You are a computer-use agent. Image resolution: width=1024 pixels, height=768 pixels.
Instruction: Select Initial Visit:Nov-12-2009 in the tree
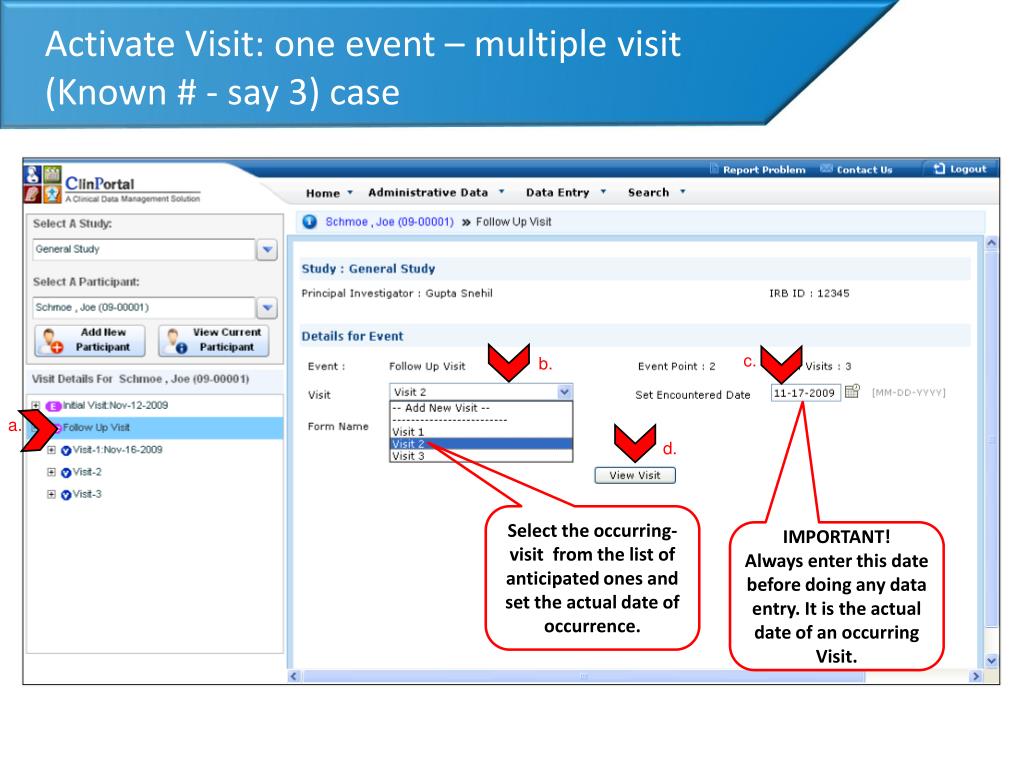(x=115, y=406)
